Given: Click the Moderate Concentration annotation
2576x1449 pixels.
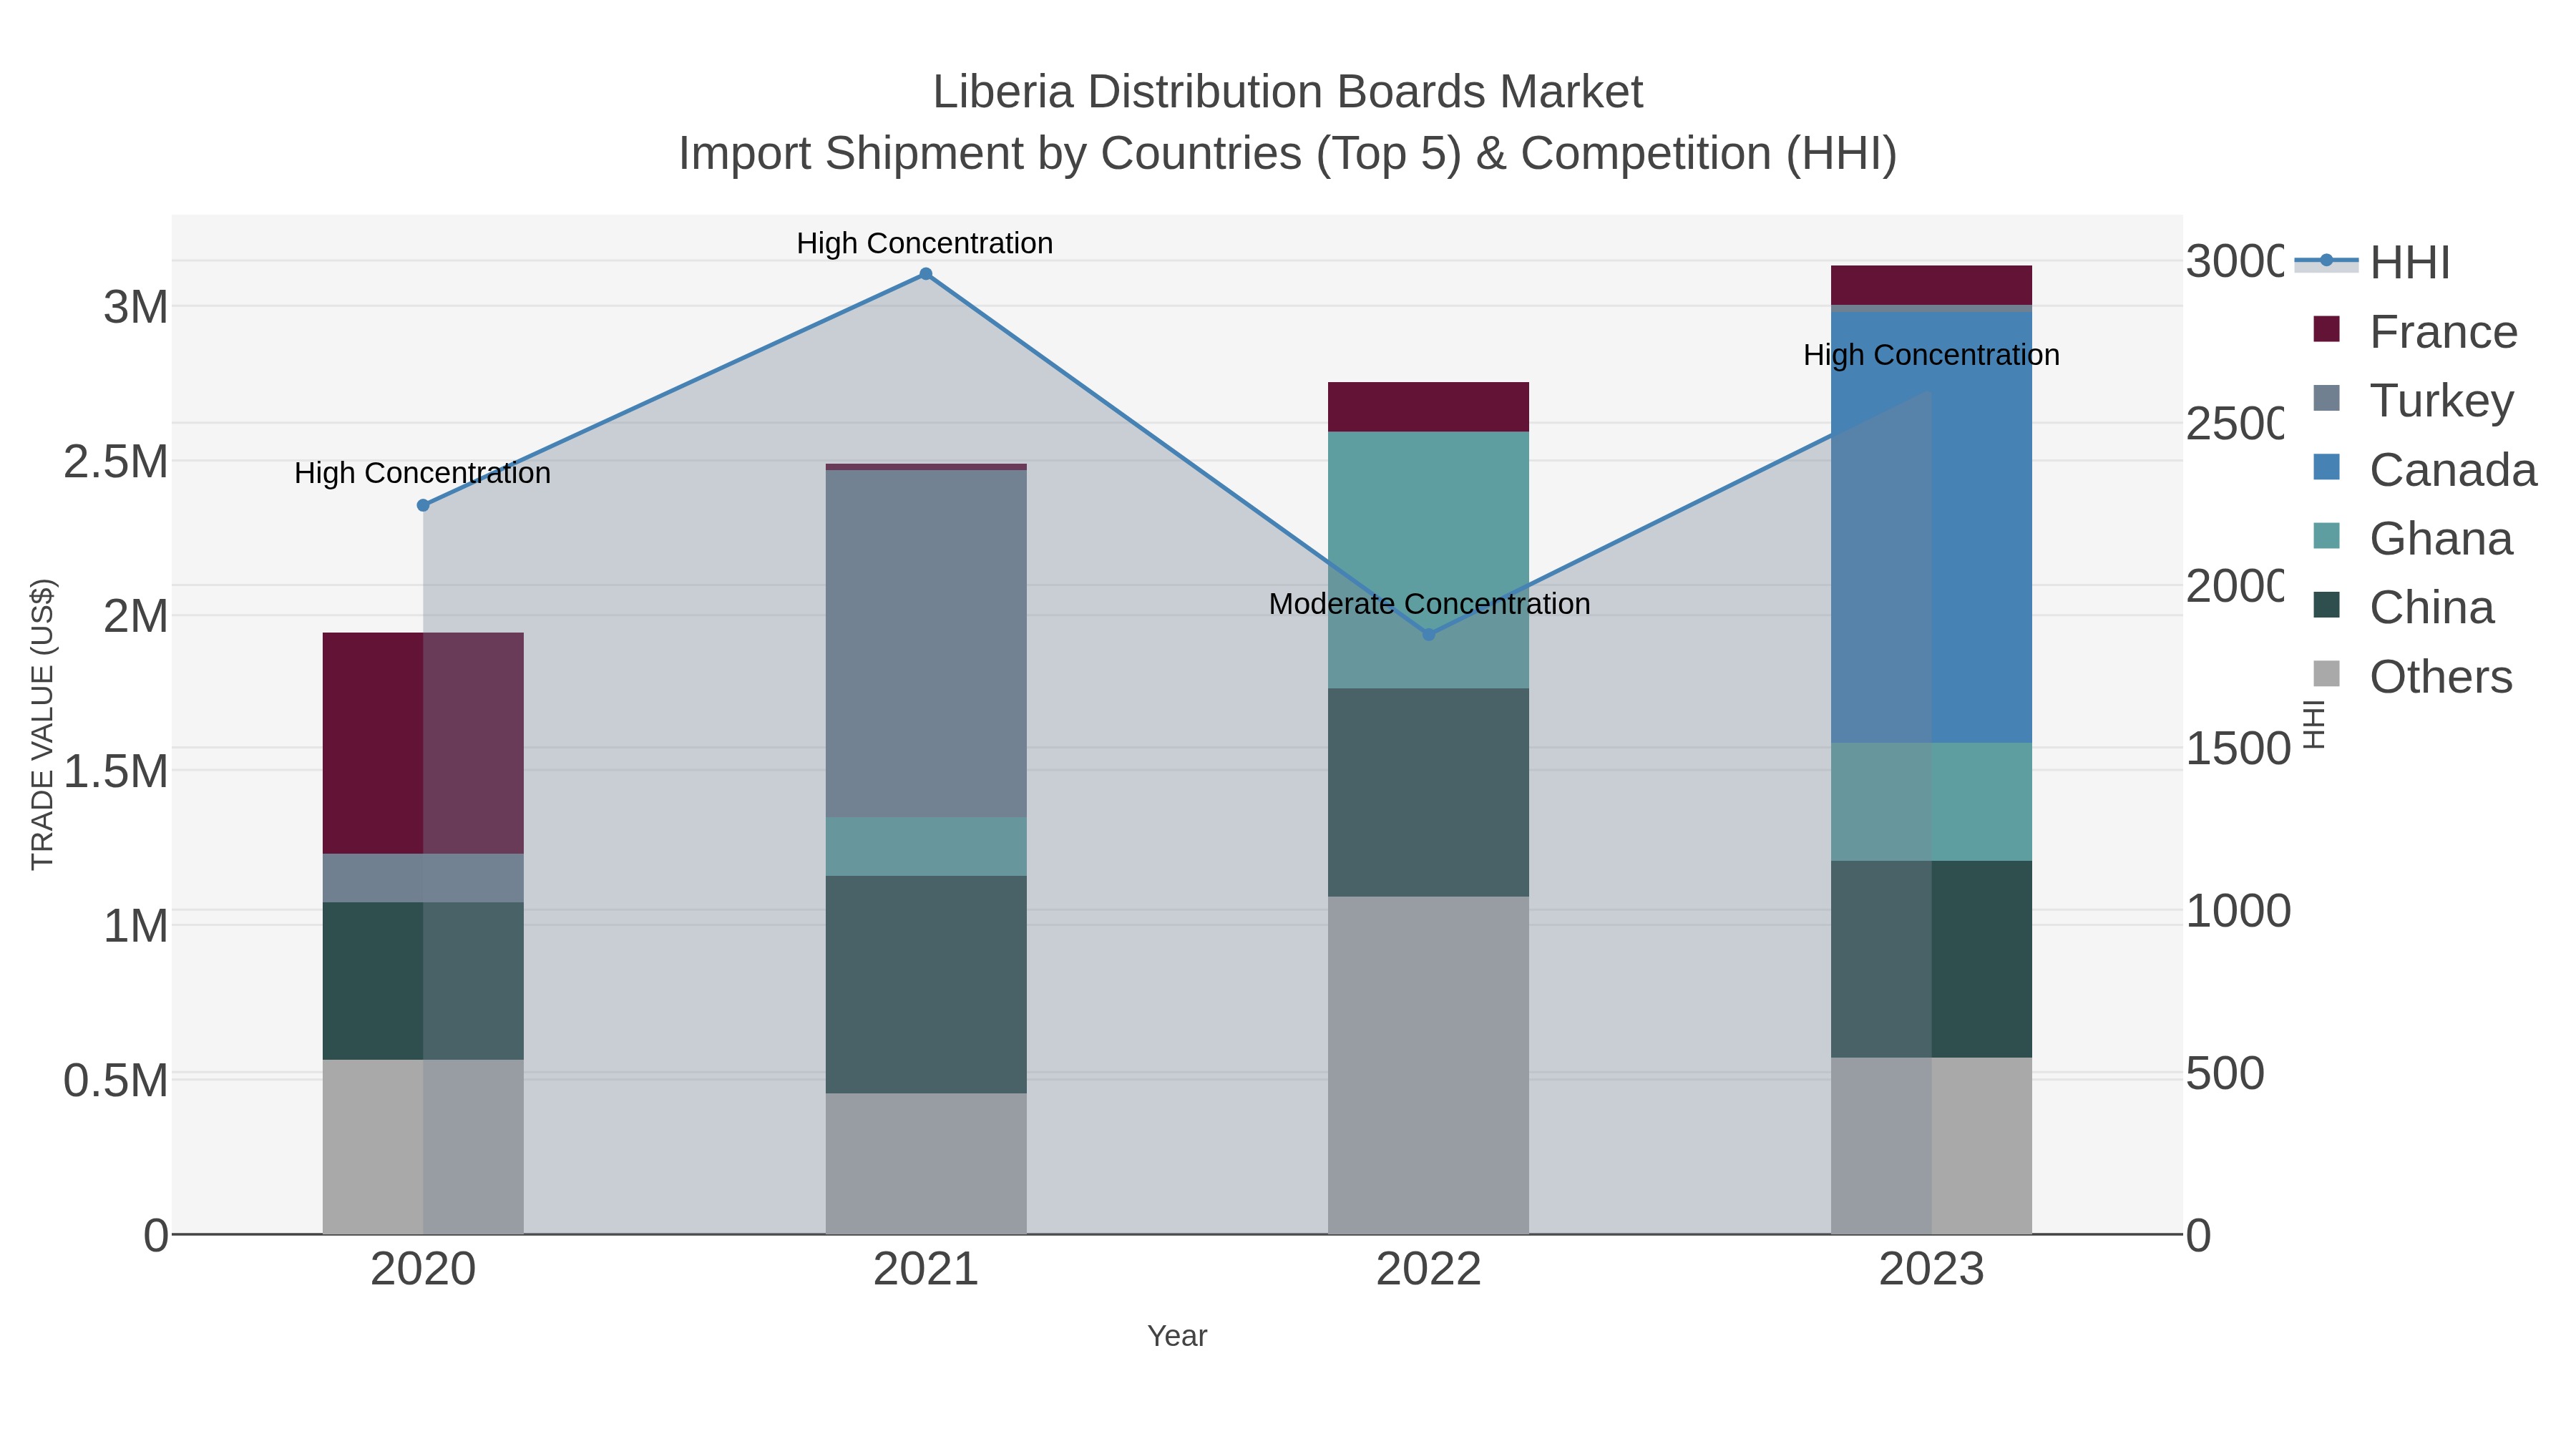Looking at the screenshot, I should pyautogui.click(x=1429, y=604).
